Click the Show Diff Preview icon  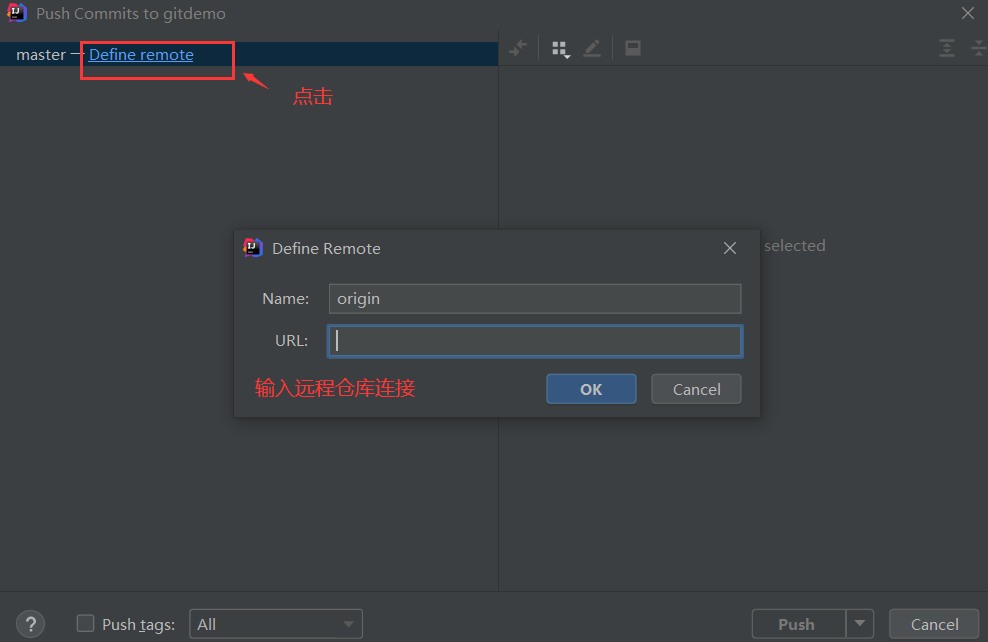pyautogui.click(x=632, y=47)
